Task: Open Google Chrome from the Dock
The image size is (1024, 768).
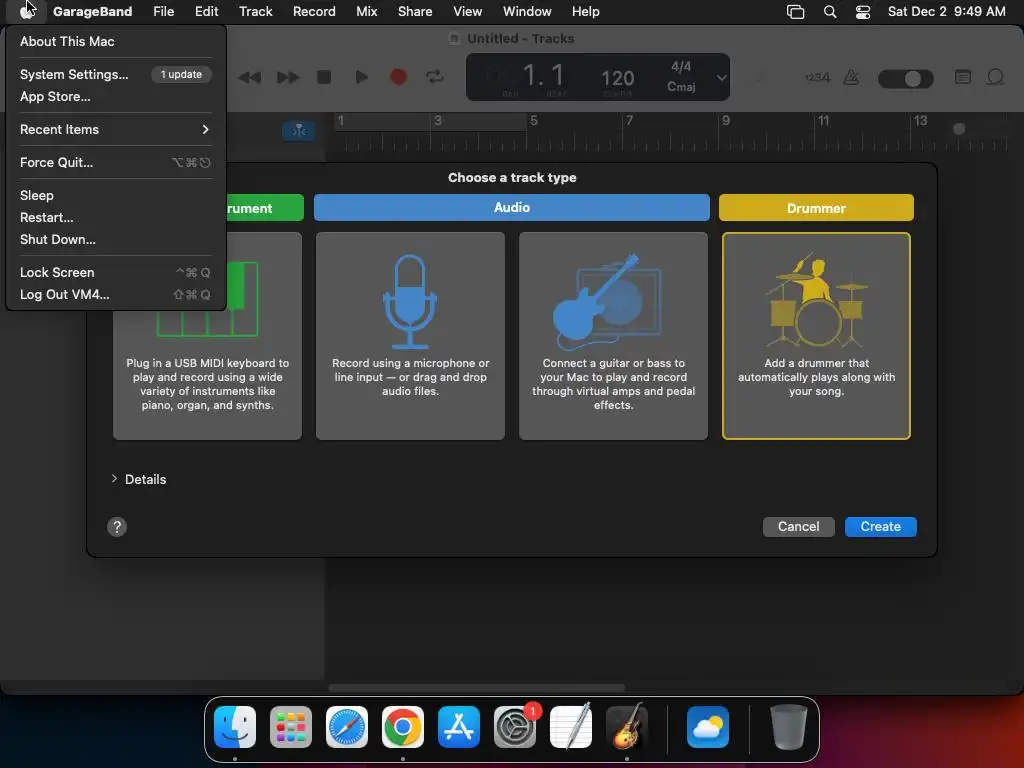Action: coord(403,727)
